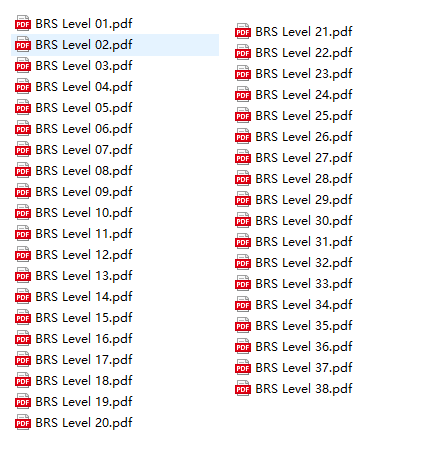431x465 pixels.
Task: Select the PDF icon for BRS Level 33.pdf
Action: click(243, 284)
